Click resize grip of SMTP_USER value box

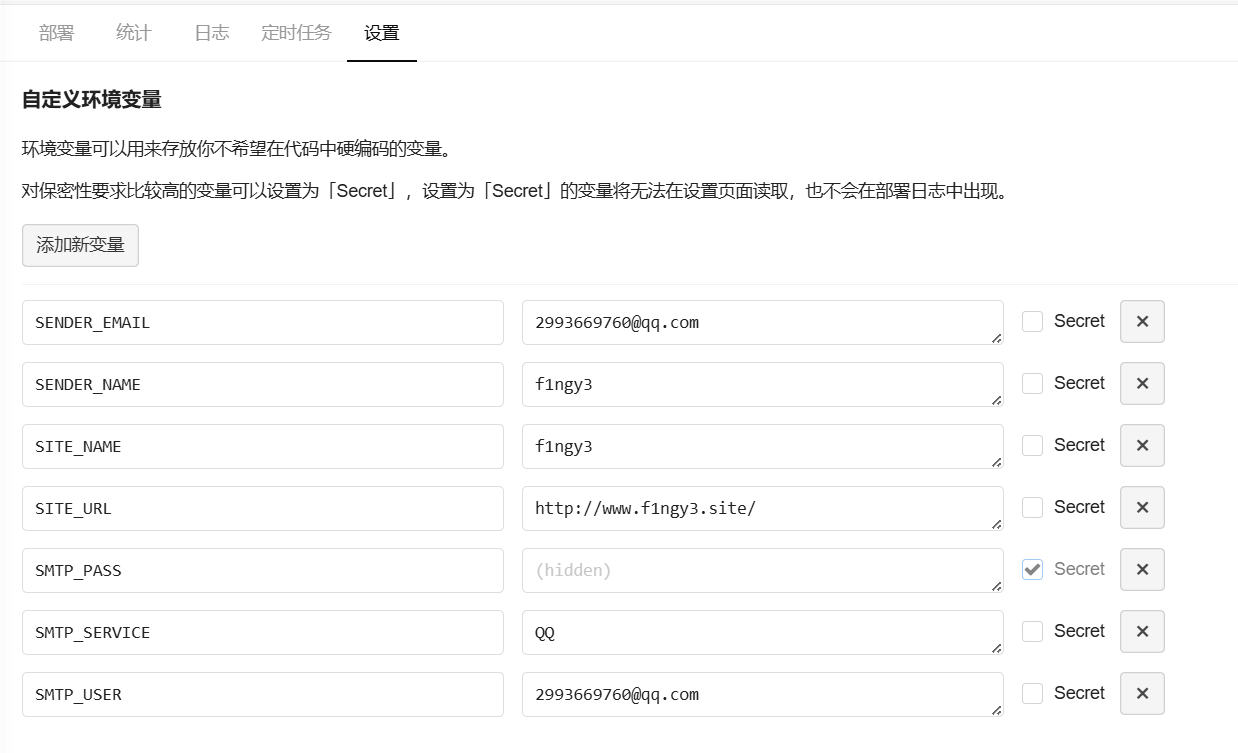coord(996,710)
